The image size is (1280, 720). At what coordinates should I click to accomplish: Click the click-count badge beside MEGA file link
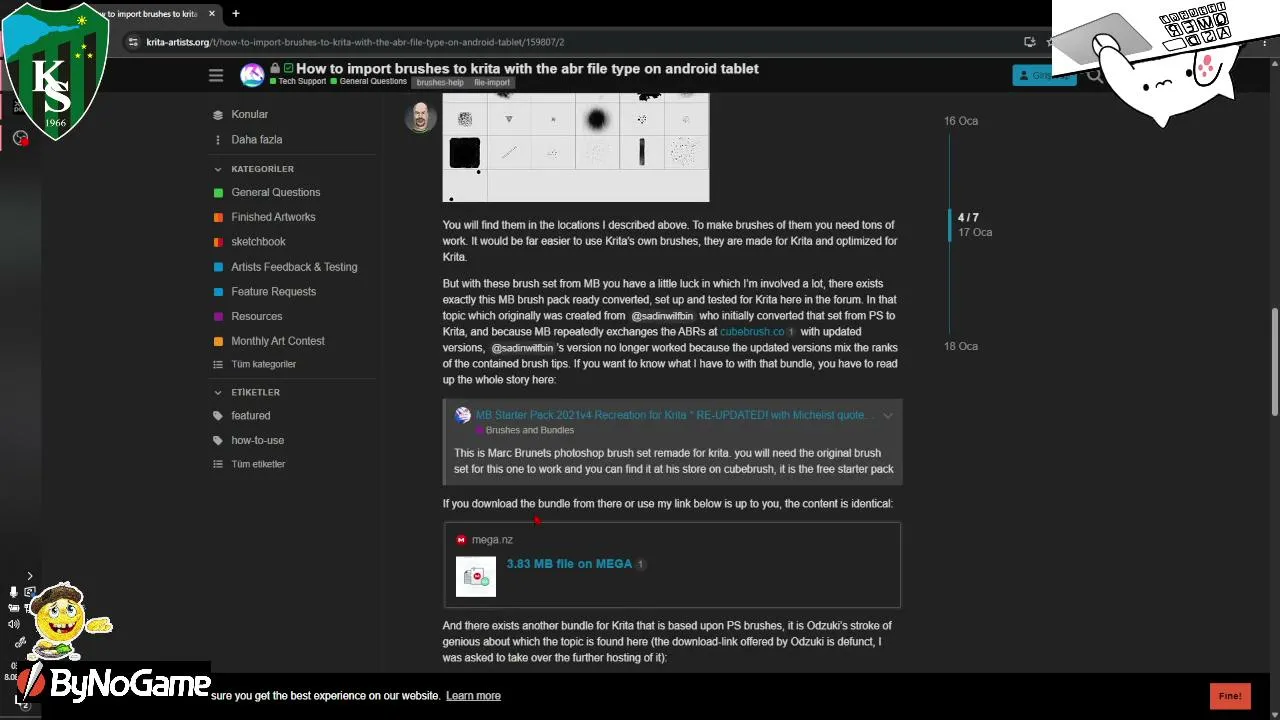coord(641,564)
